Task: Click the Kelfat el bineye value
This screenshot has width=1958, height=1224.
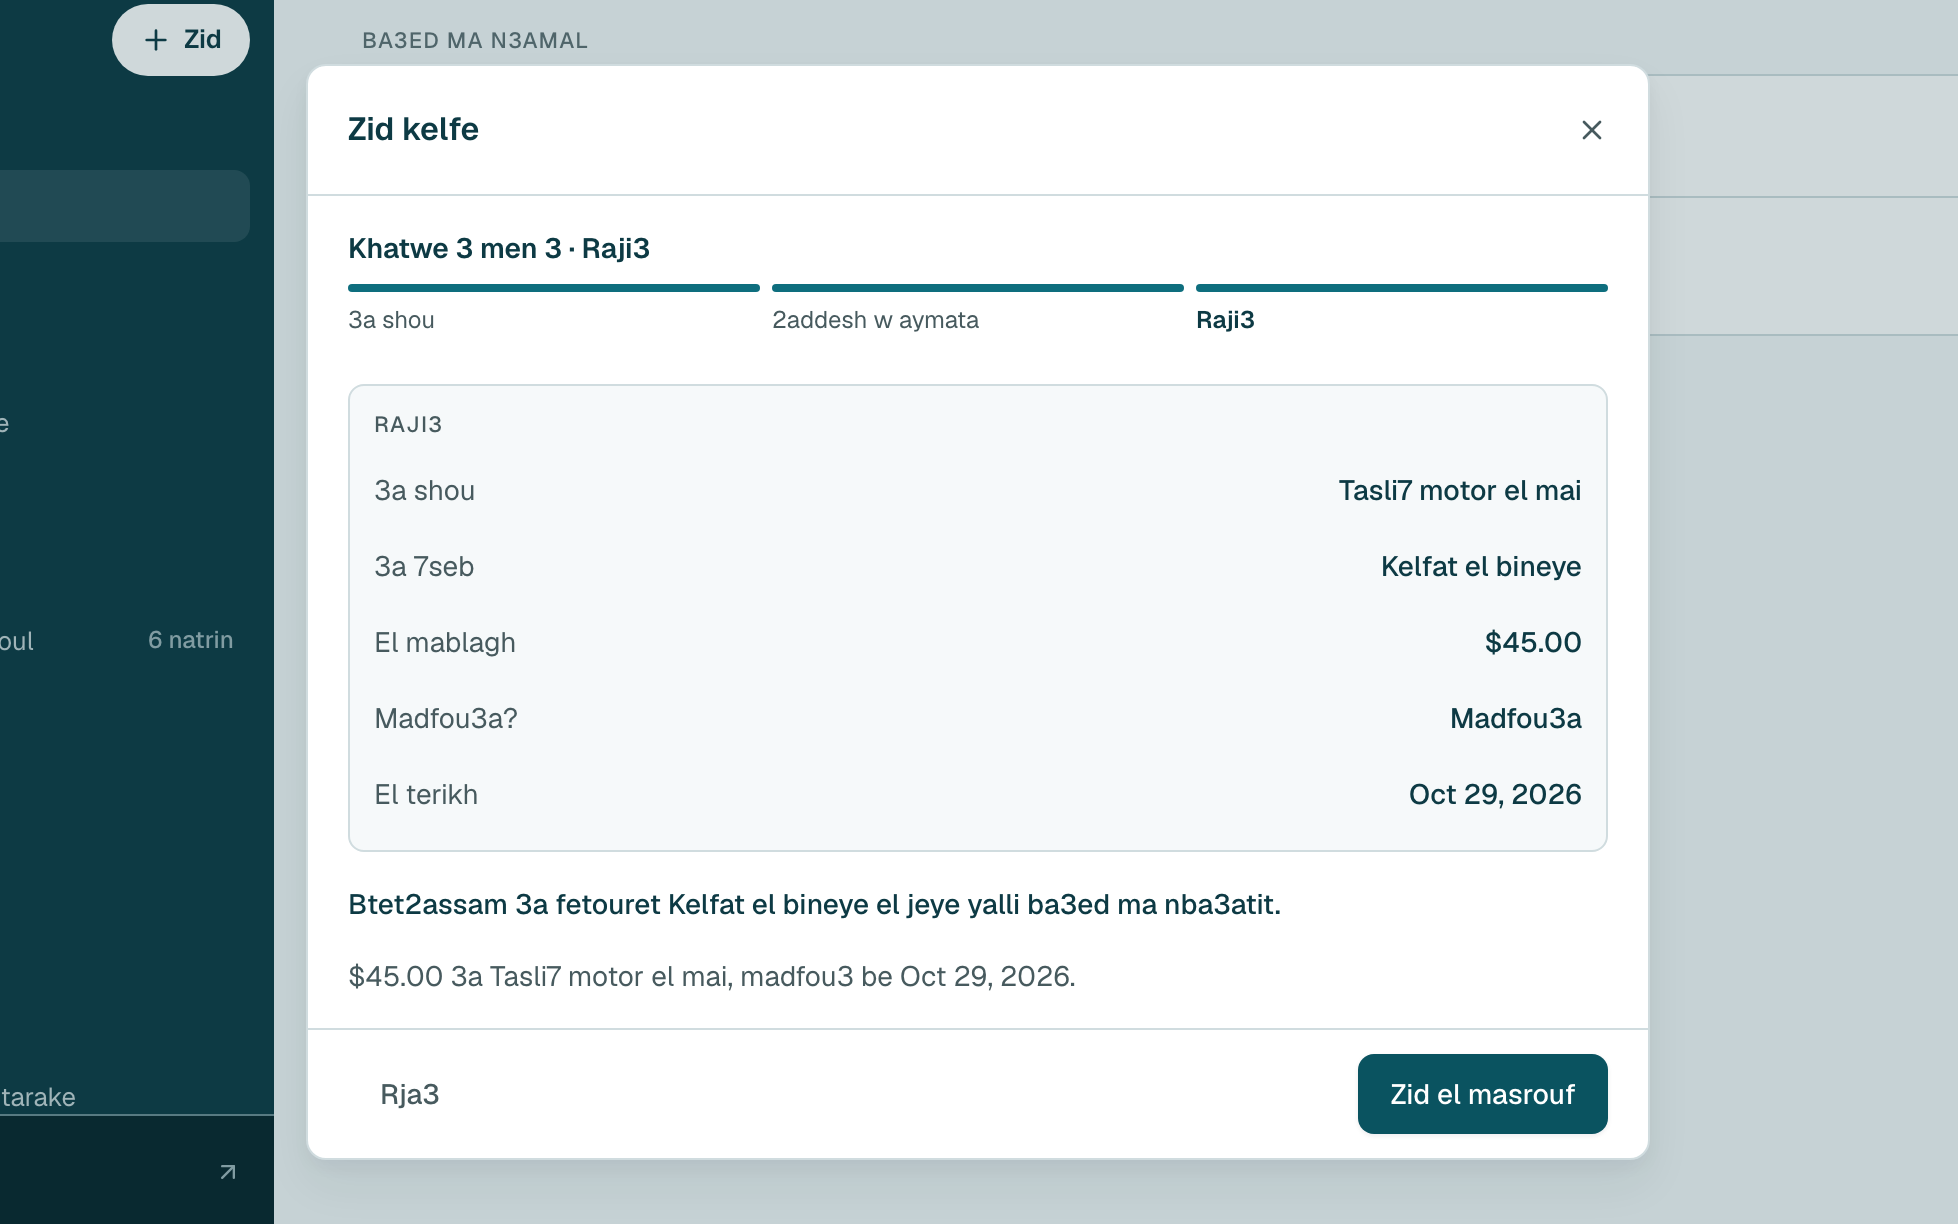Action: click(x=1481, y=566)
